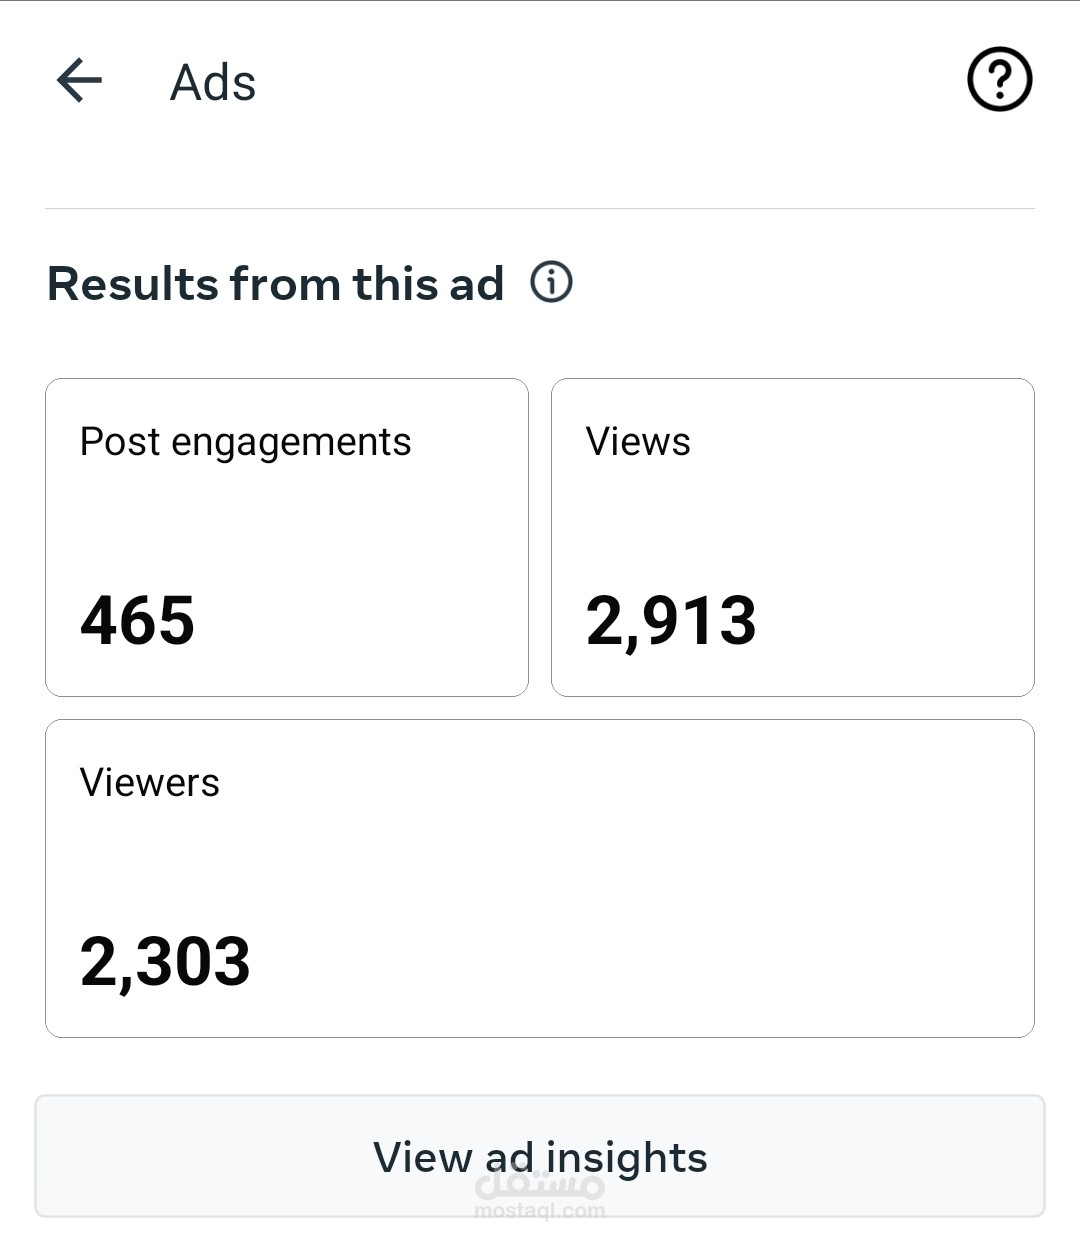Select the Viewers label
Screen dimensions: 1080x1247
(149, 783)
